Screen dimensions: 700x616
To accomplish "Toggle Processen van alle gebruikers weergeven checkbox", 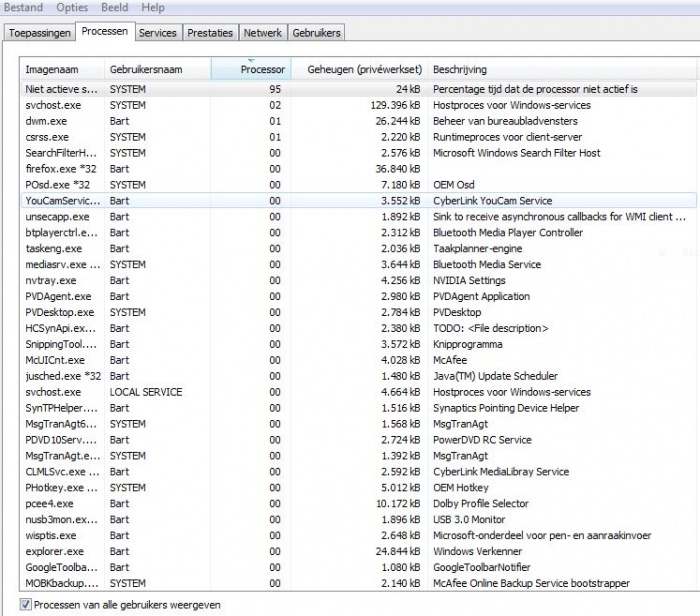I will coord(26,605).
